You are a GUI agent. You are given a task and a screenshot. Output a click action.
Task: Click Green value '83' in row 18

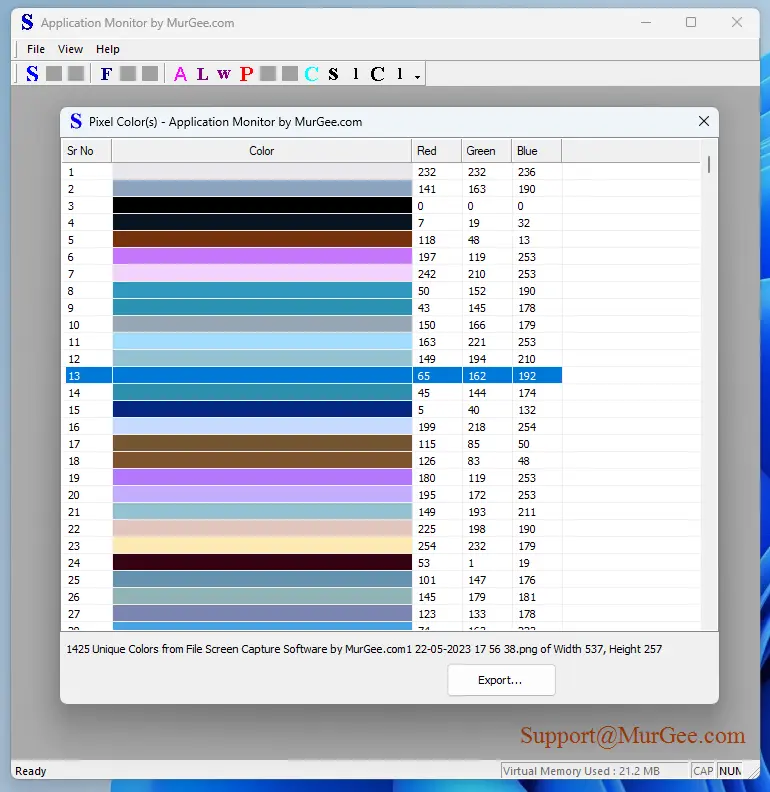coord(473,461)
